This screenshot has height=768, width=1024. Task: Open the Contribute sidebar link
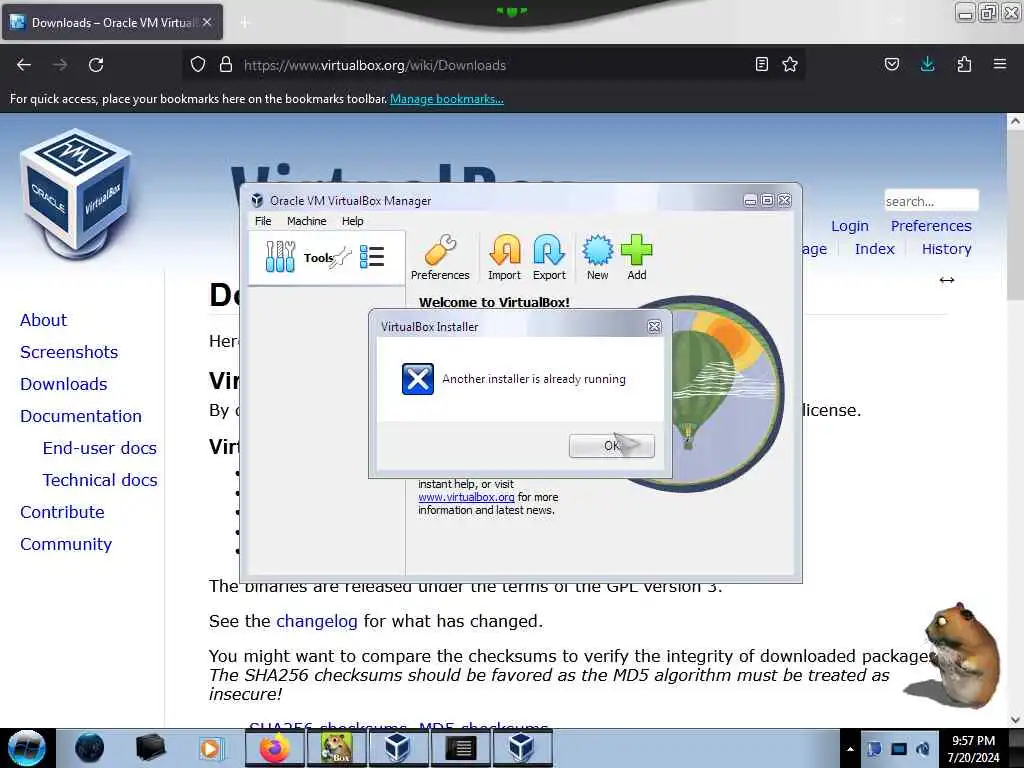(62, 512)
